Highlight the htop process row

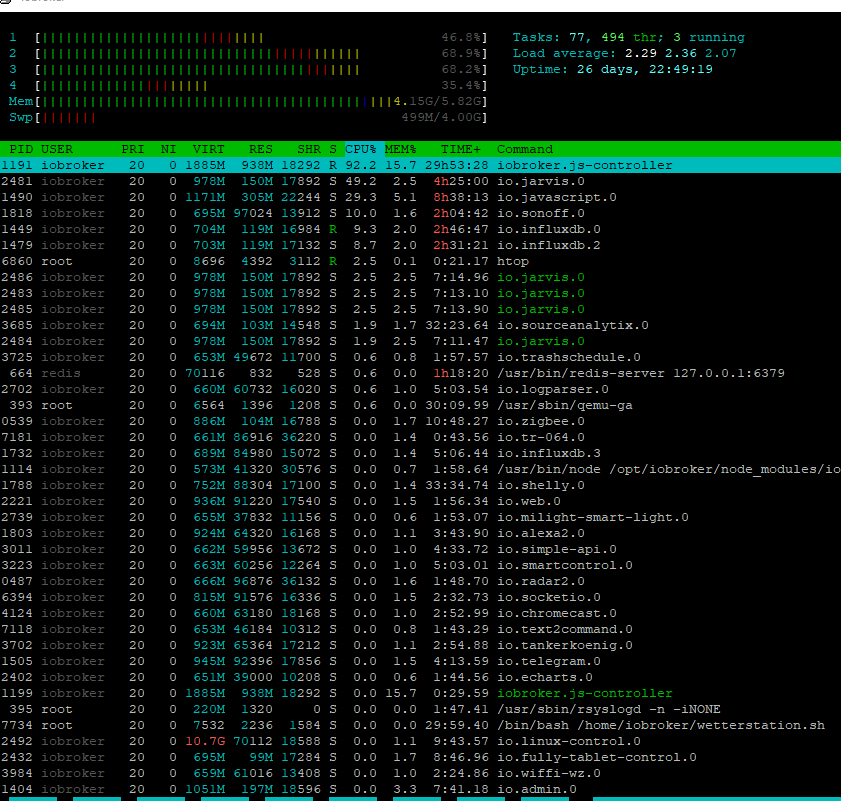[420, 261]
